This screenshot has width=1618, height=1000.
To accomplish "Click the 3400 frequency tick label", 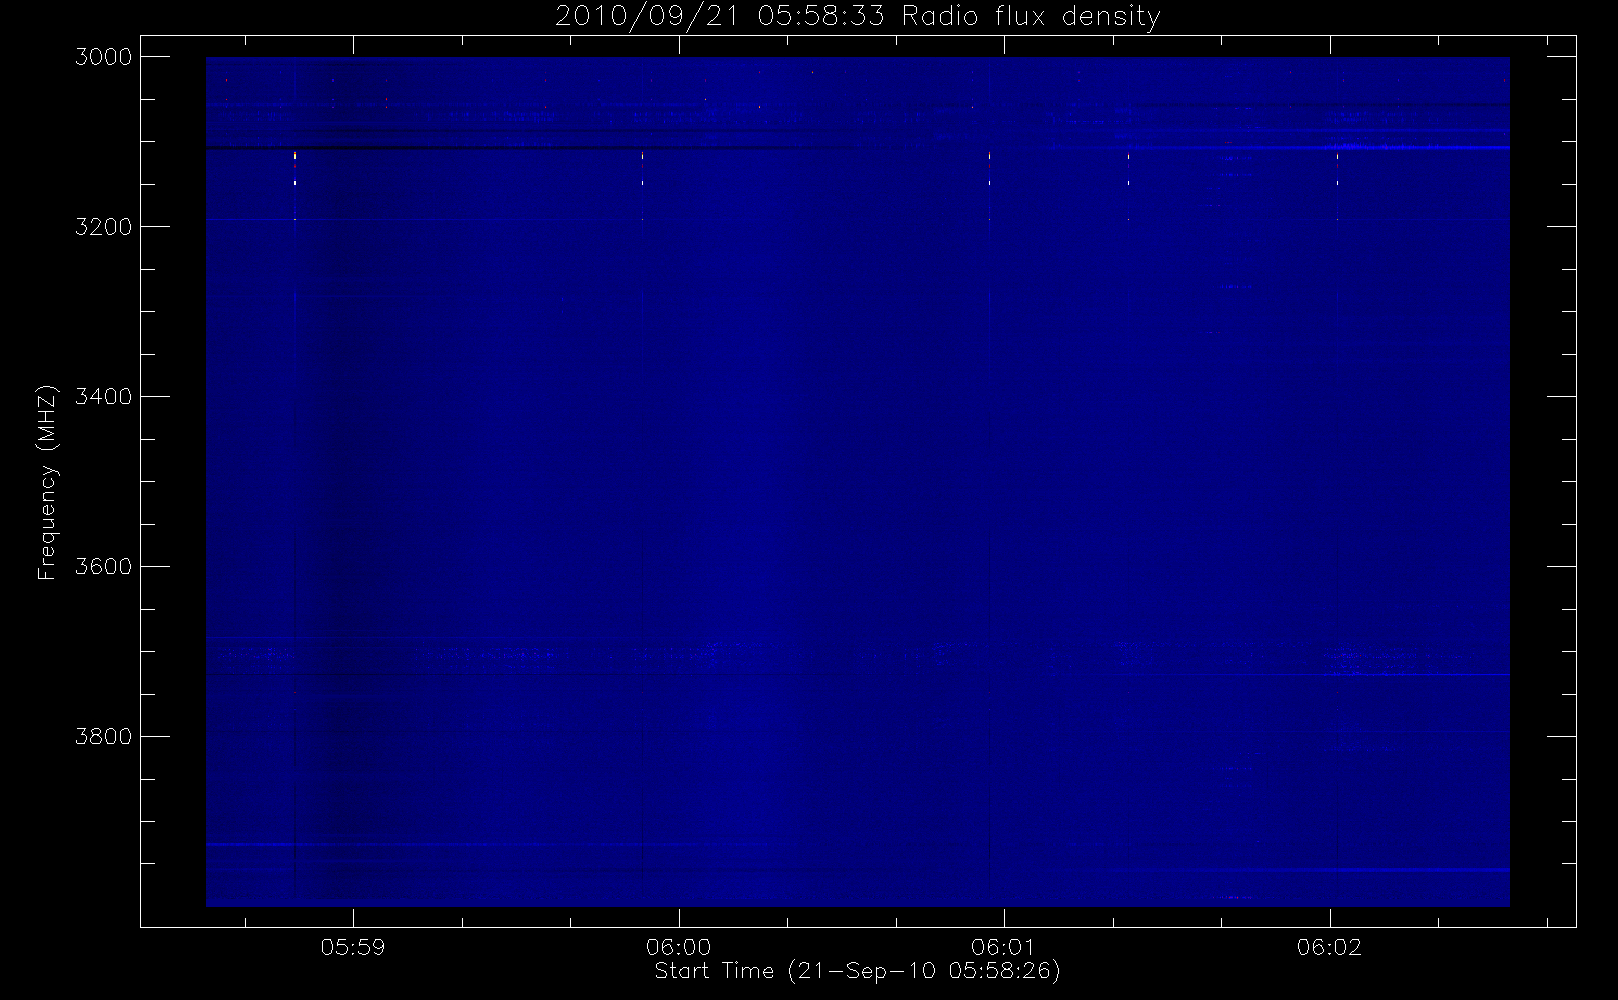I will coord(104,397).
